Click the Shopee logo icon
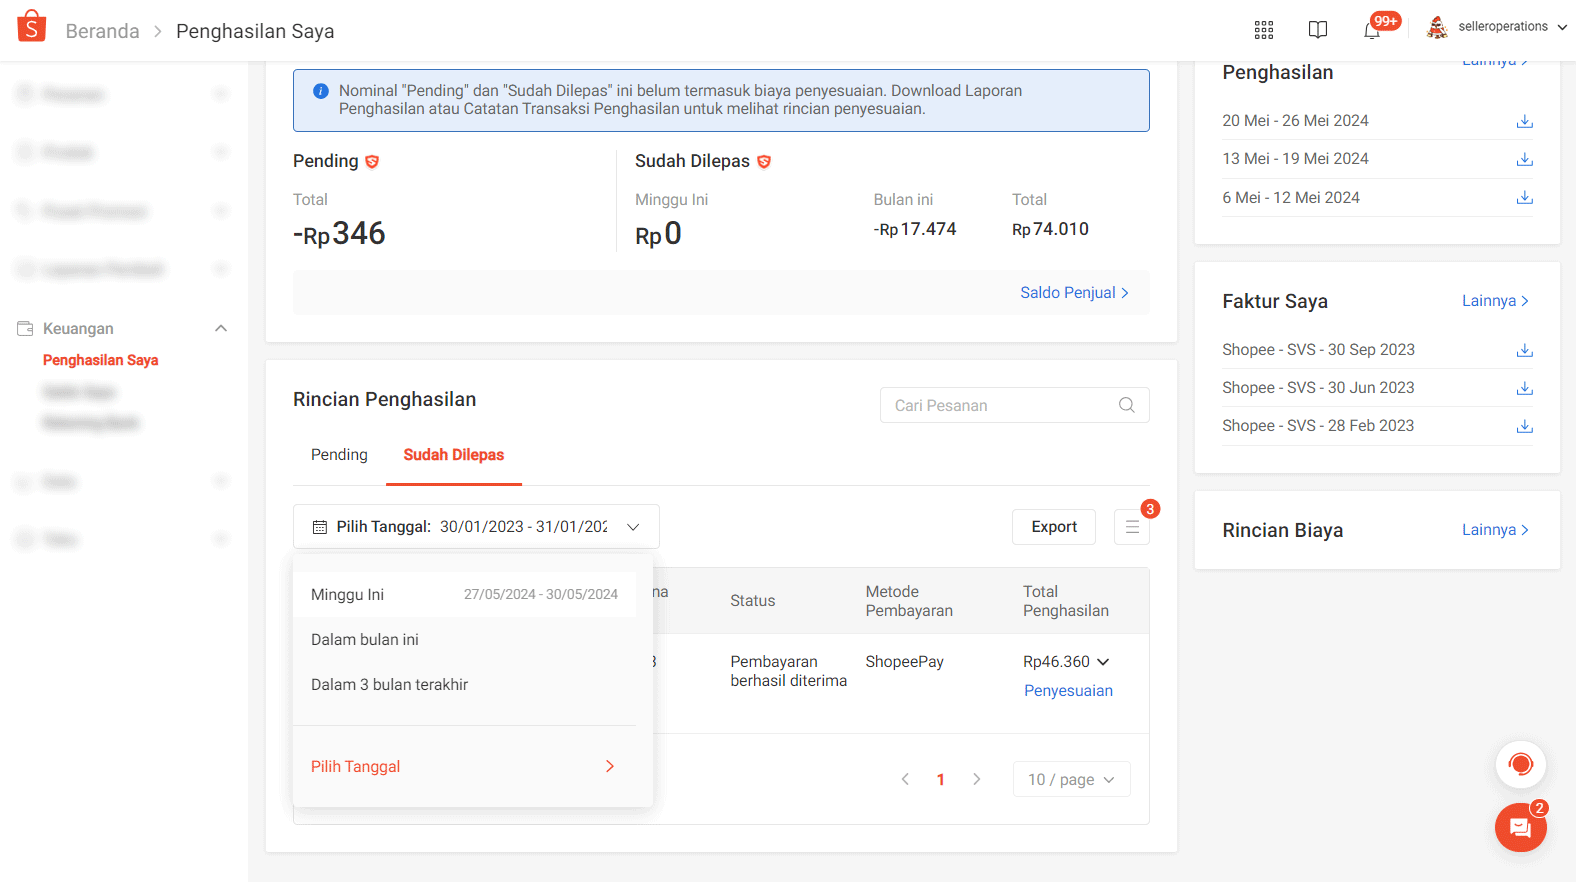 (x=32, y=27)
